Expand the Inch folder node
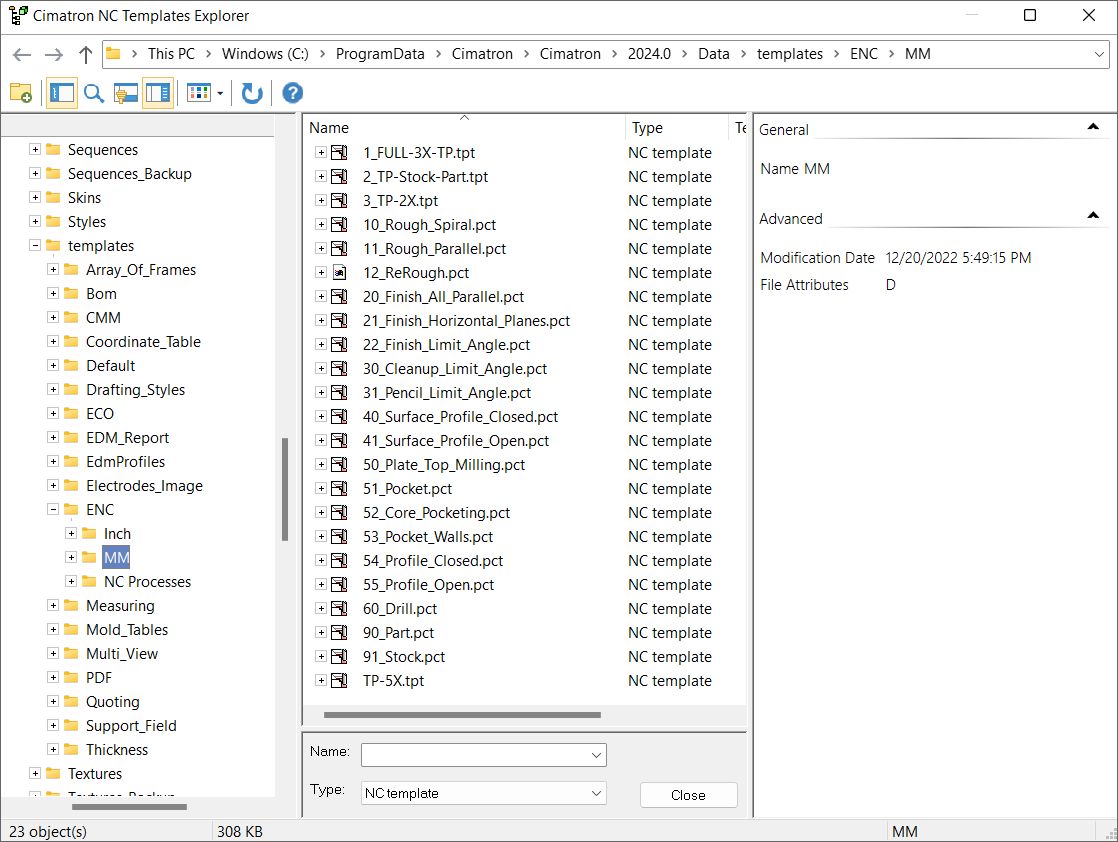1118x842 pixels. pos(71,533)
